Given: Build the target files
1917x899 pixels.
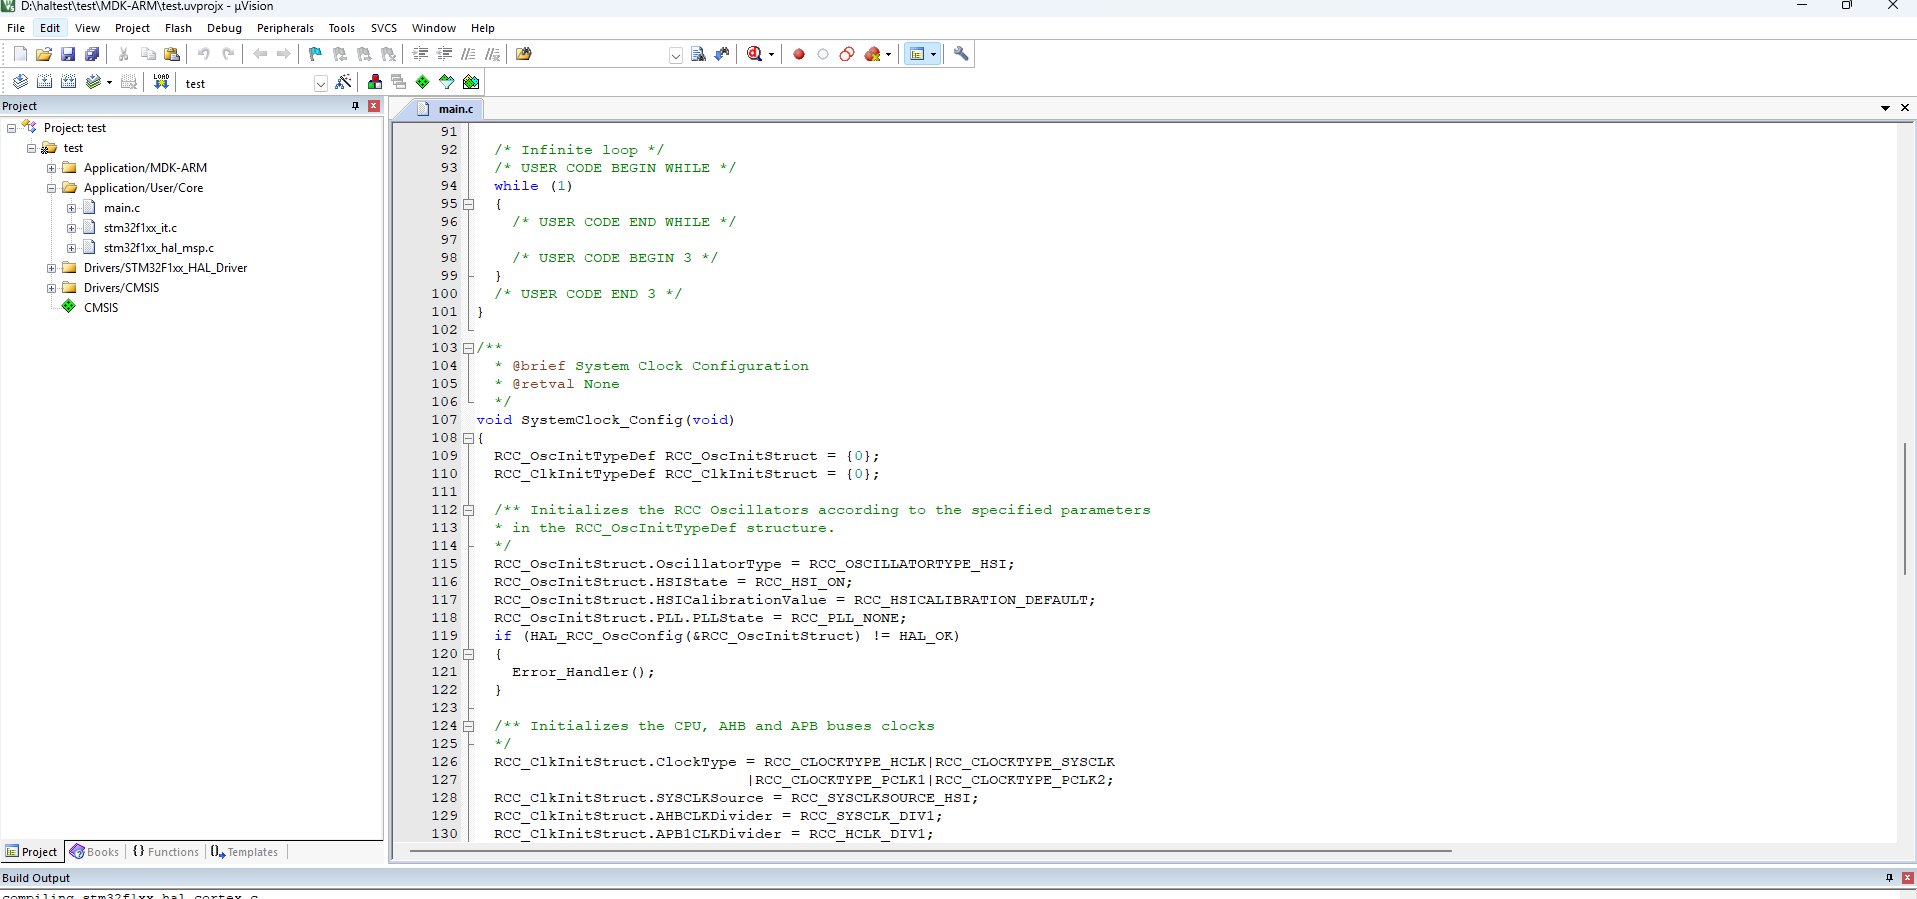Looking at the screenshot, I should pyautogui.click(x=44, y=82).
